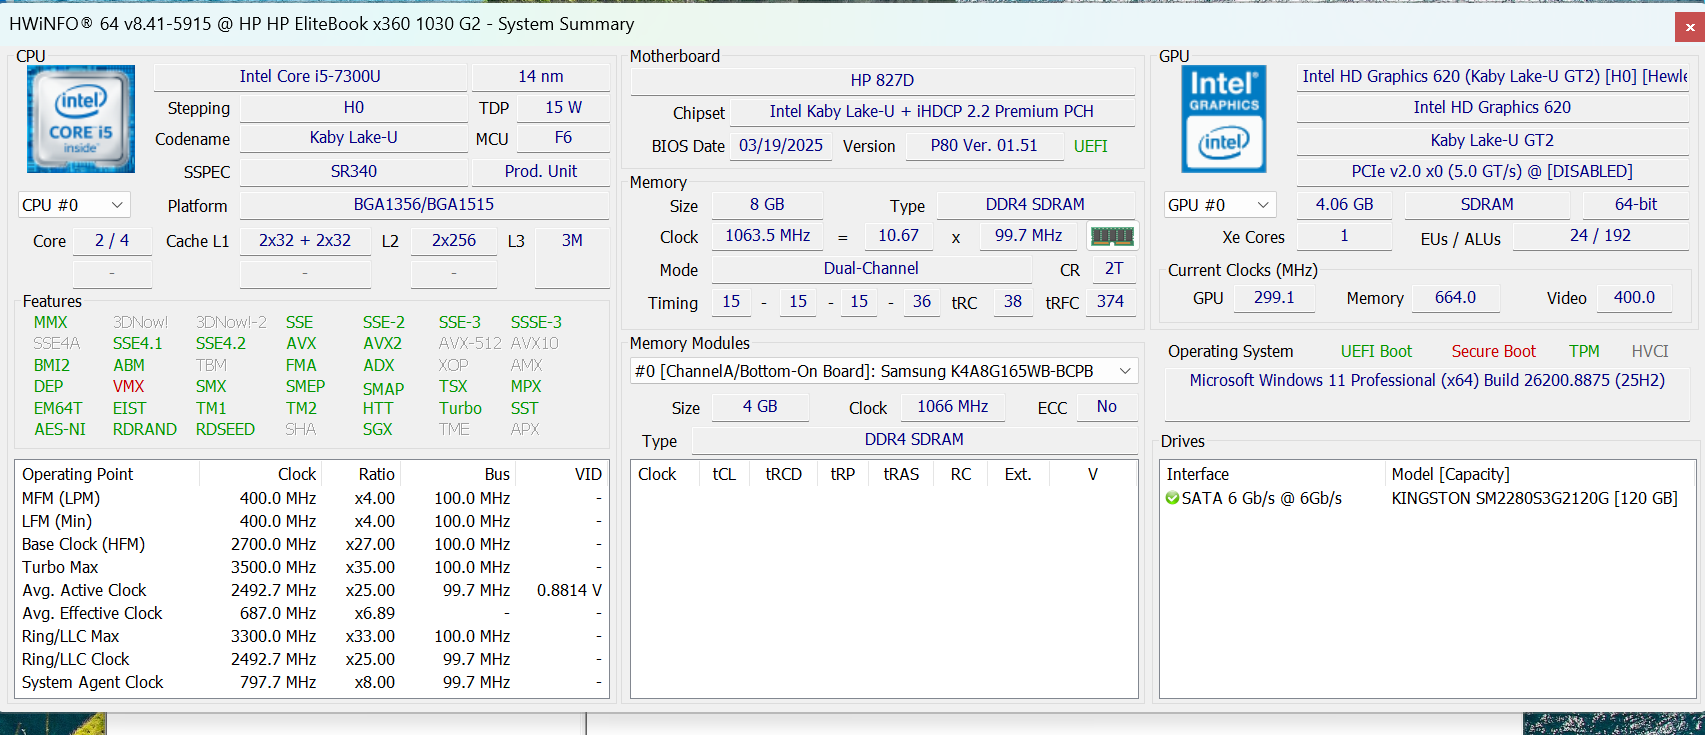1705x735 pixels.
Task: Click the L2 cache value 2x256
Action: pyautogui.click(x=454, y=241)
